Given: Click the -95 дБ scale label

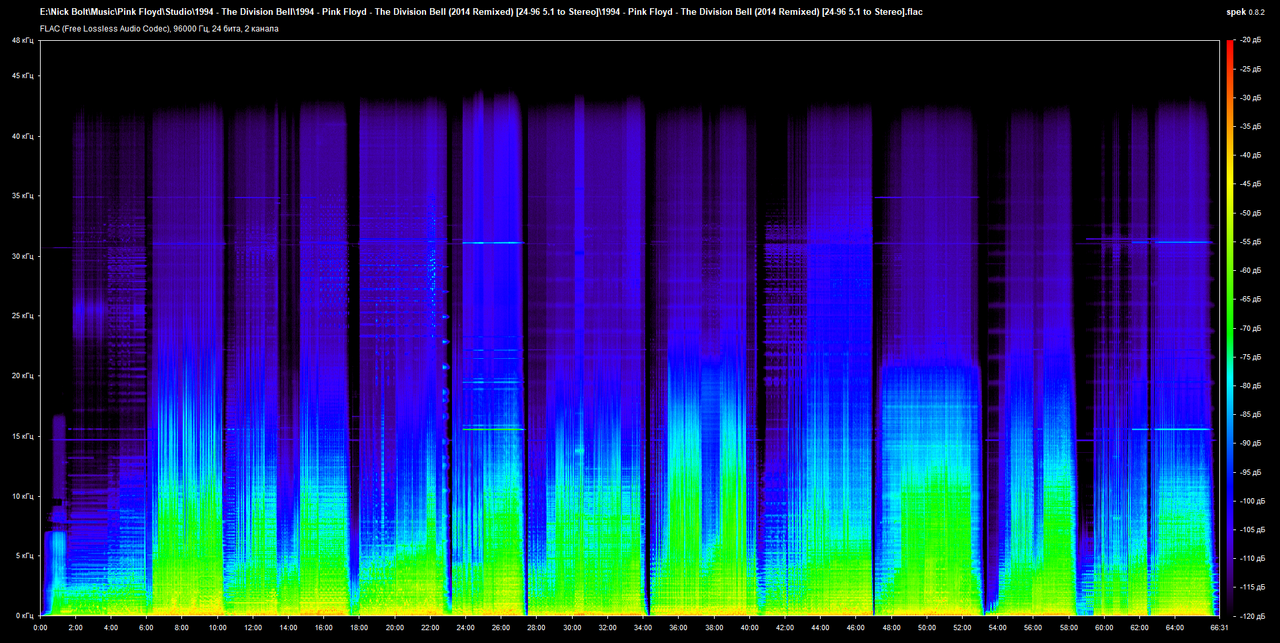Looking at the screenshot, I should (1249, 472).
